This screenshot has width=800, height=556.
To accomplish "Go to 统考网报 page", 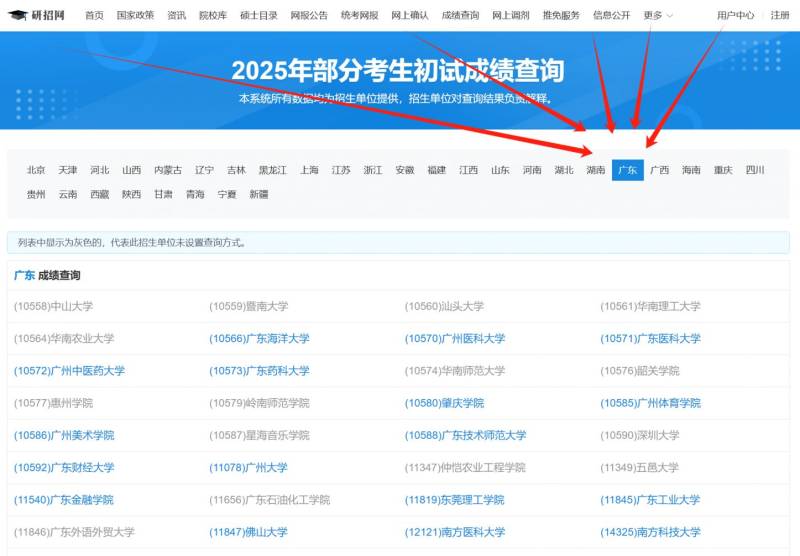I will click(360, 15).
